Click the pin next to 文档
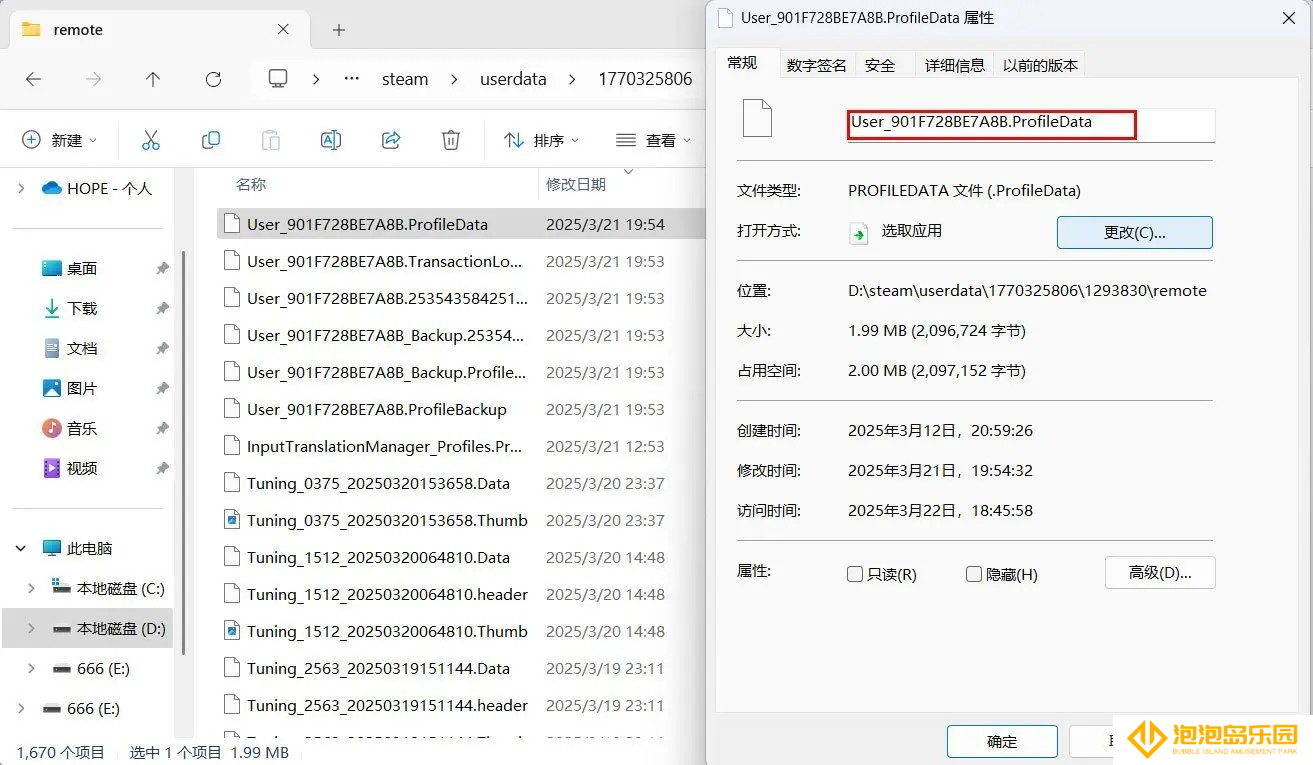 (162, 348)
